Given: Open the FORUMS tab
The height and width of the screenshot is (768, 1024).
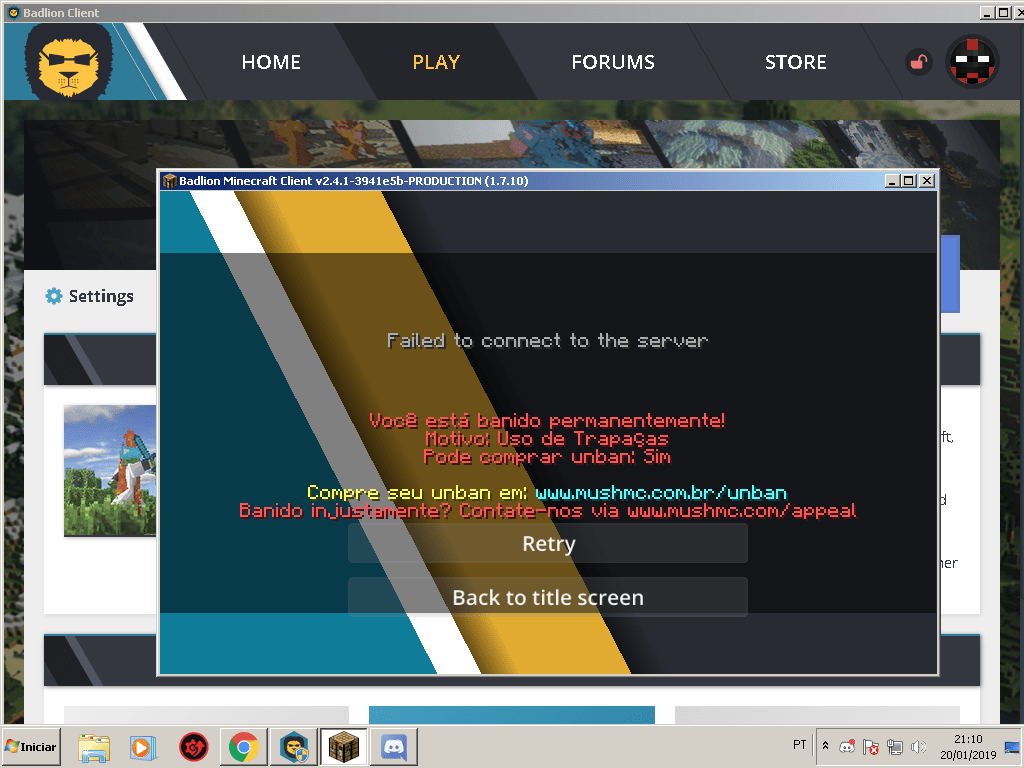Looking at the screenshot, I should (x=613, y=62).
